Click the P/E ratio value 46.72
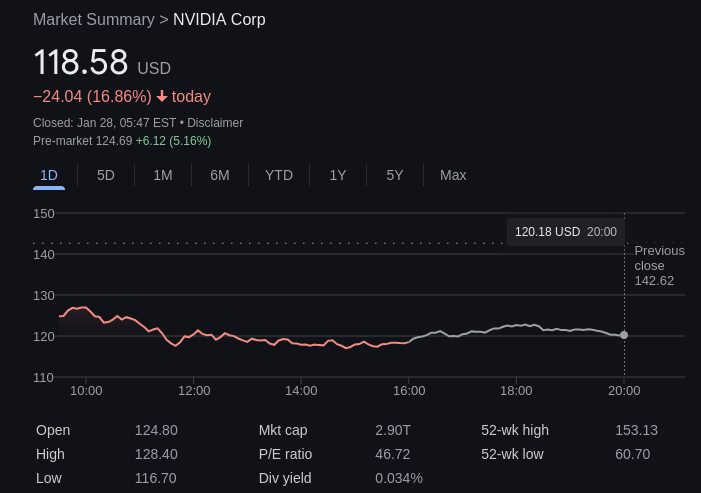701x493 pixels. point(393,455)
